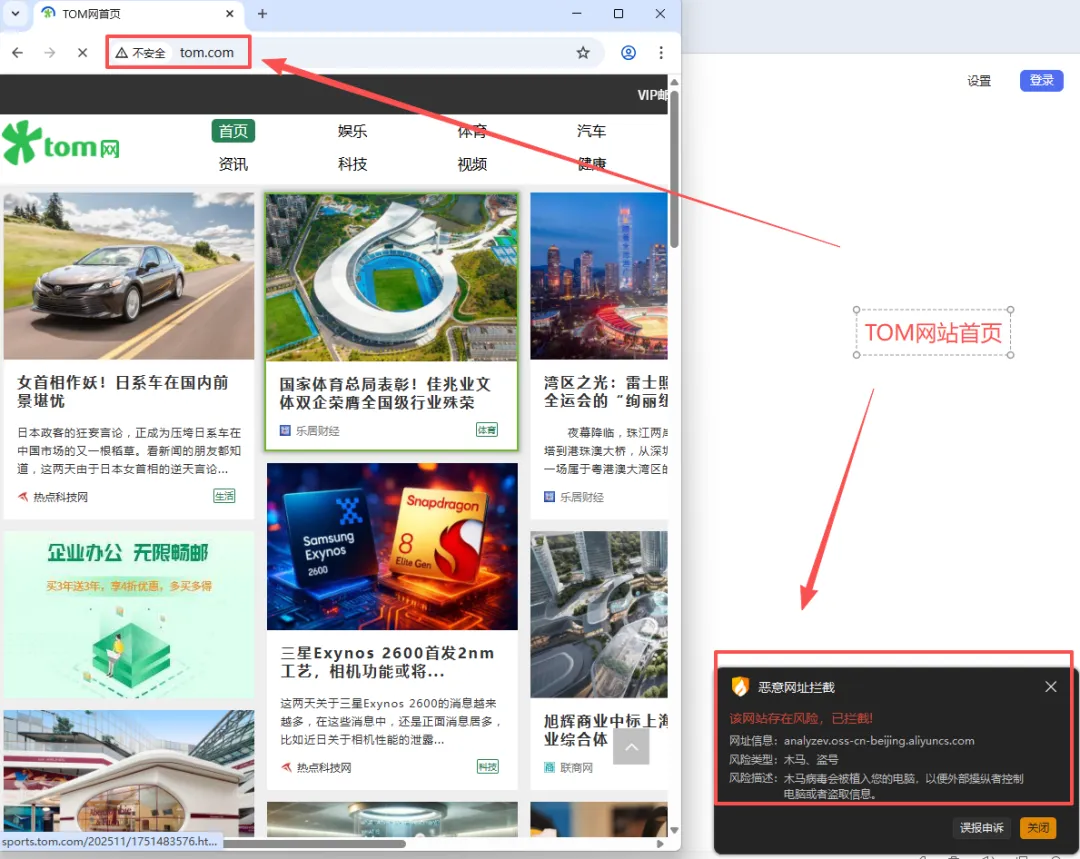This screenshot has width=1080, height=859.
Task: Click the 误报申诉 button
Action: (x=981, y=827)
